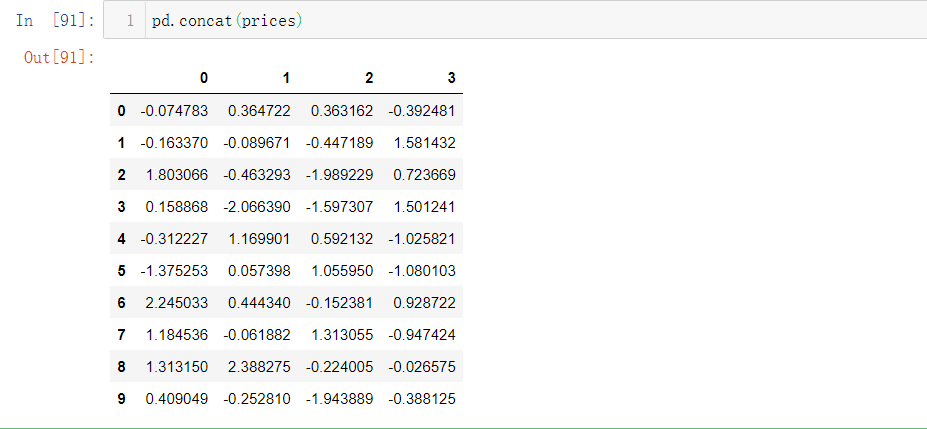
Task: Select cell value 1.313055
Action: [x=342, y=335]
